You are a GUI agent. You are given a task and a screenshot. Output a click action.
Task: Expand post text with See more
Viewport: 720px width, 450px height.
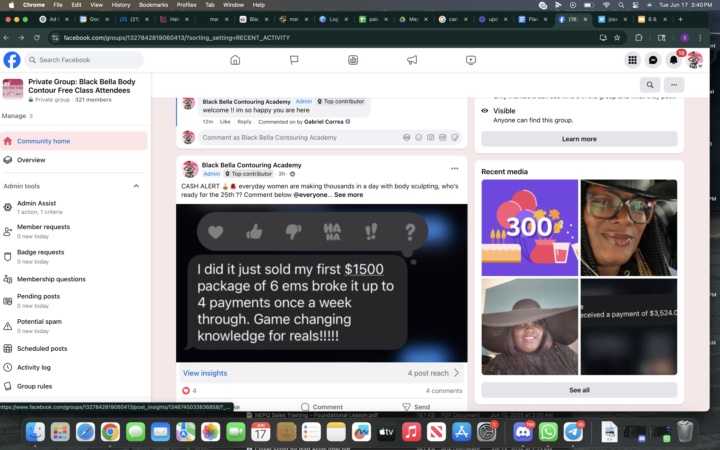coord(349,195)
